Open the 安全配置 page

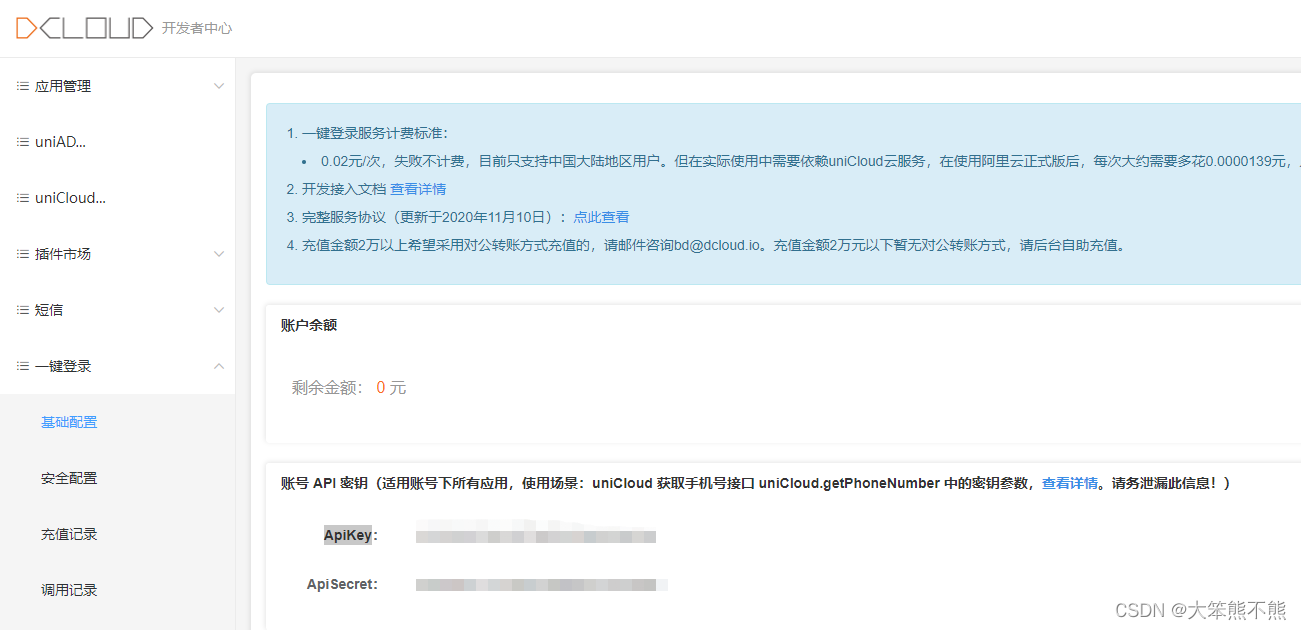coord(69,477)
